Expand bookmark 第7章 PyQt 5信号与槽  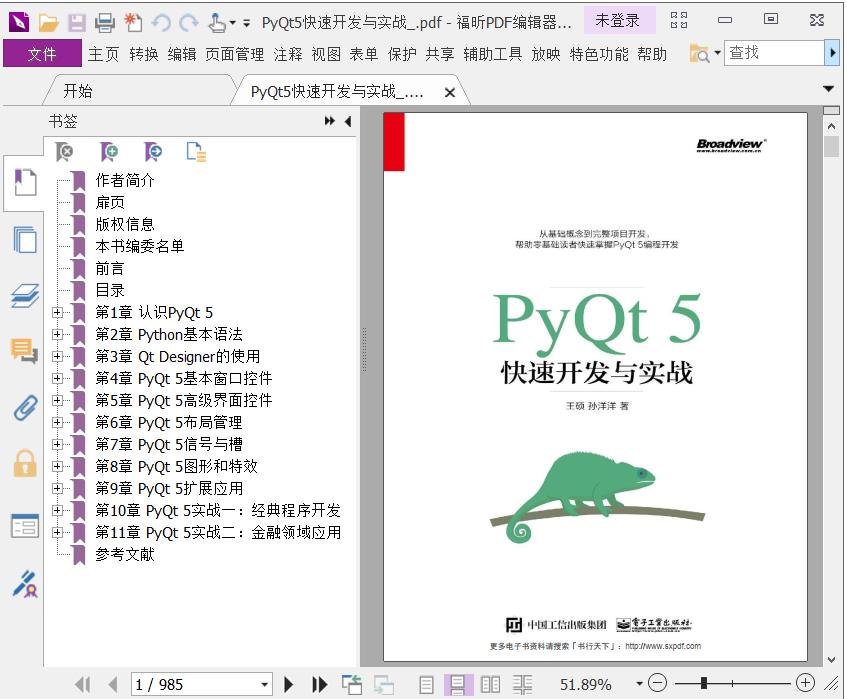pyautogui.click(x=57, y=445)
